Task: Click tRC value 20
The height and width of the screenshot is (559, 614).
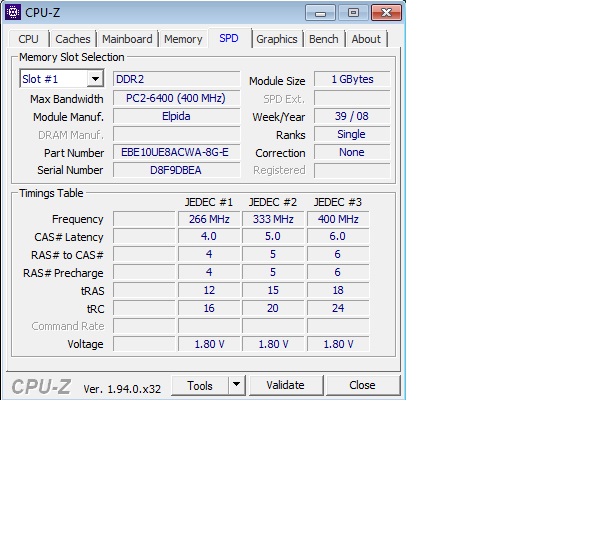Action: pyautogui.click(x=273, y=308)
